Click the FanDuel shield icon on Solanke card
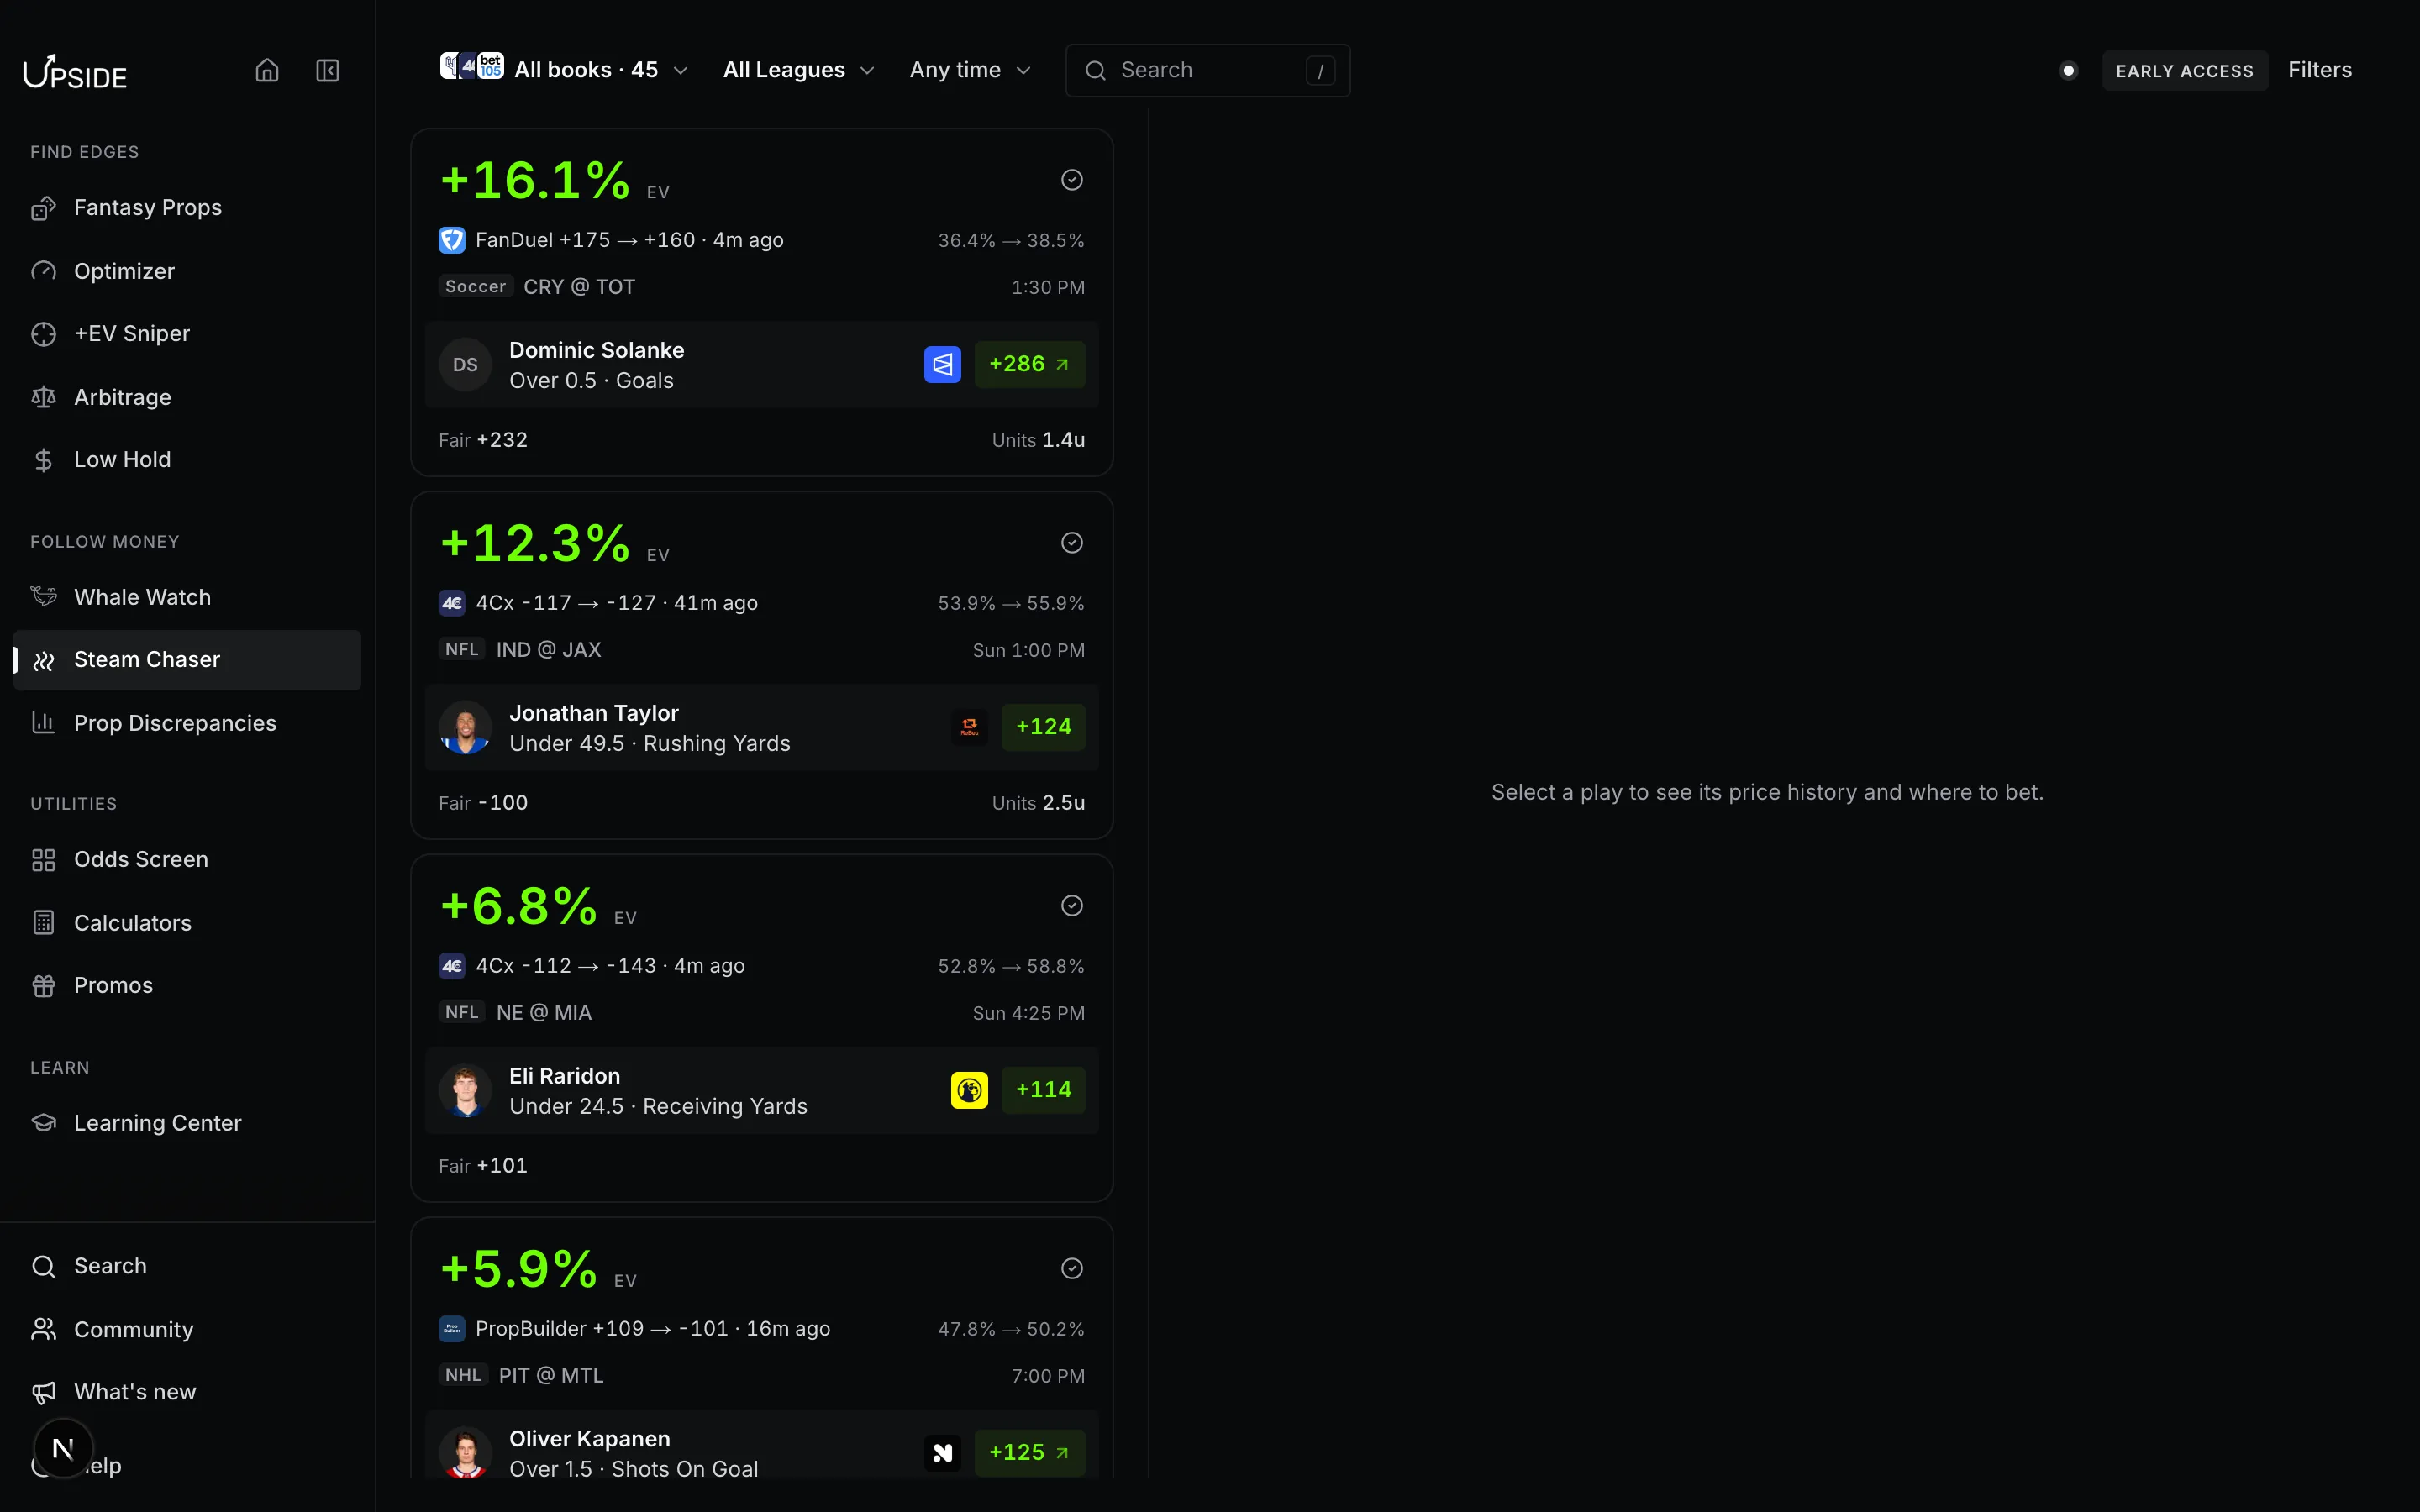Image resolution: width=2420 pixels, height=1512 pixels. (x=452, y=240)
